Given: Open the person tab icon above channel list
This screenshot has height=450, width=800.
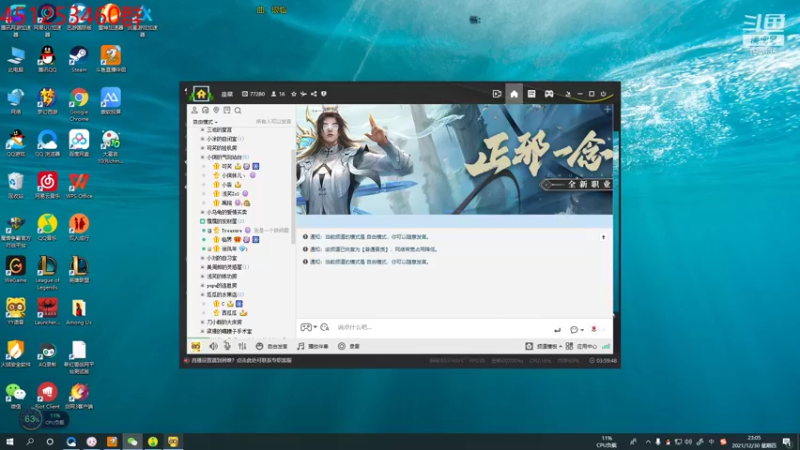Looking at the screenshot, I should point(194,110).
